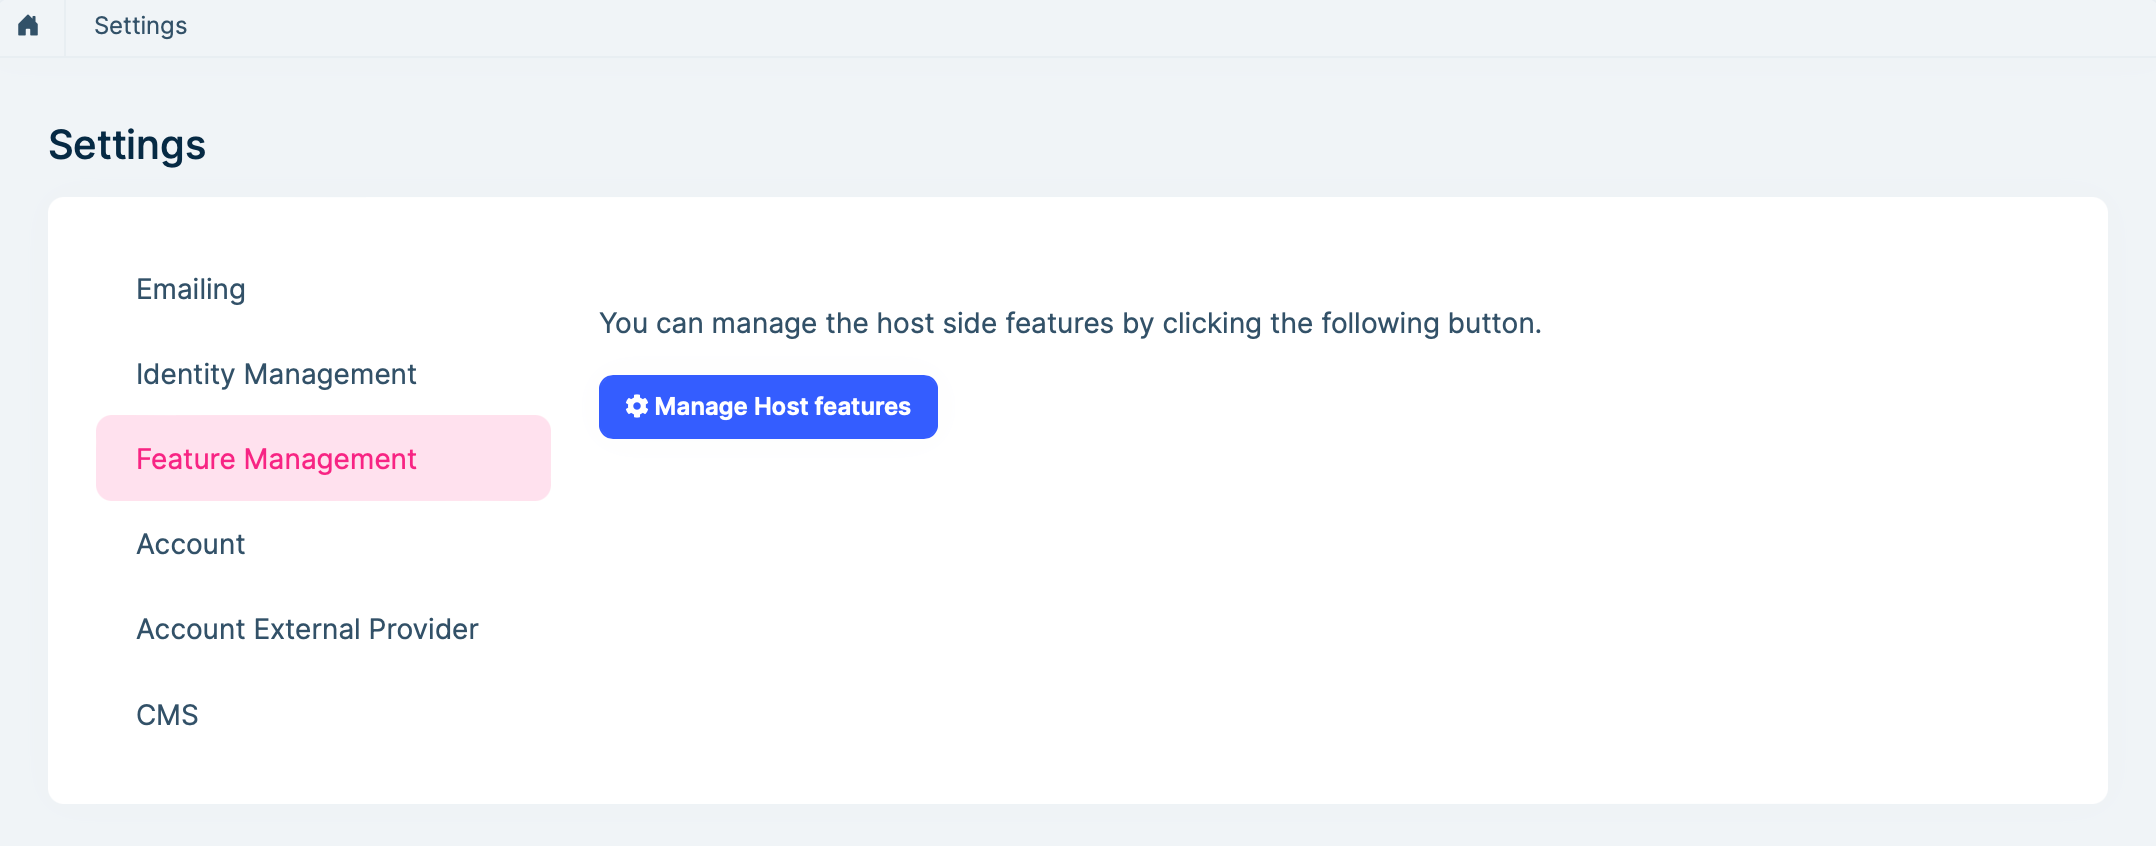Open the Settings breadcrumb link
Screen dimensions: 2156x846
[x=140, y=26]
